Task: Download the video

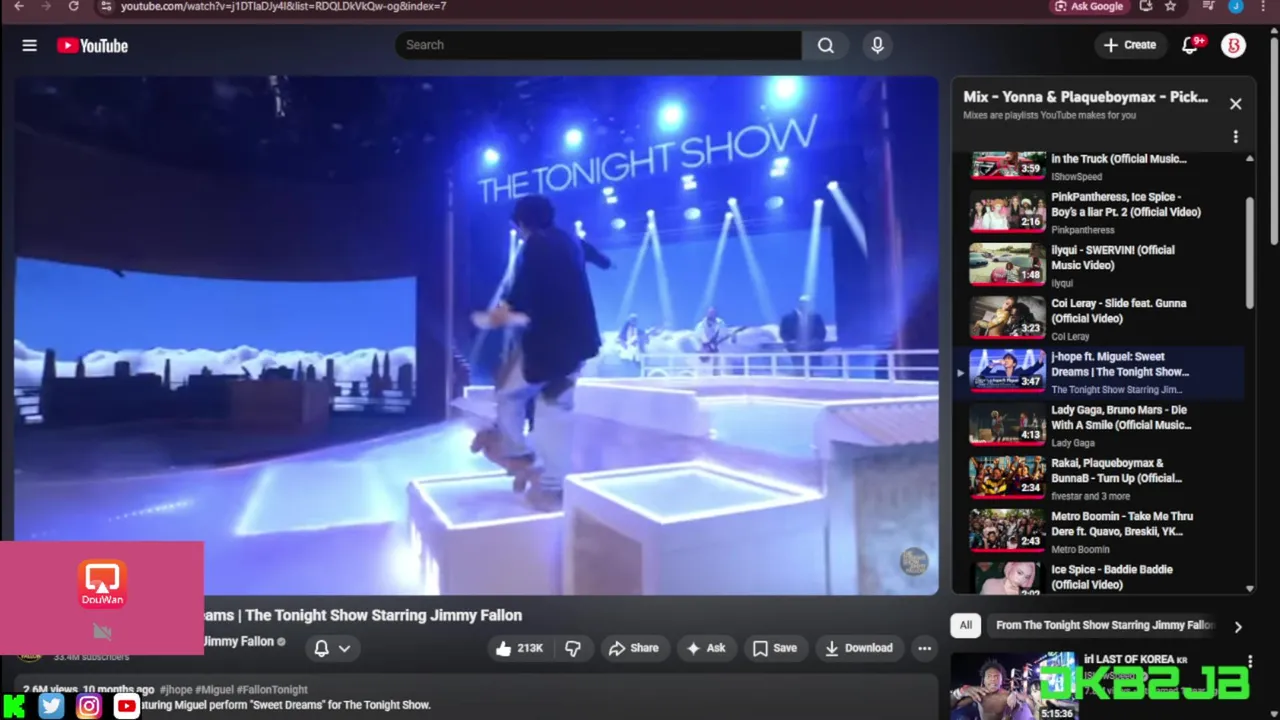Action: pyautogui.click(x=858, y=648)
